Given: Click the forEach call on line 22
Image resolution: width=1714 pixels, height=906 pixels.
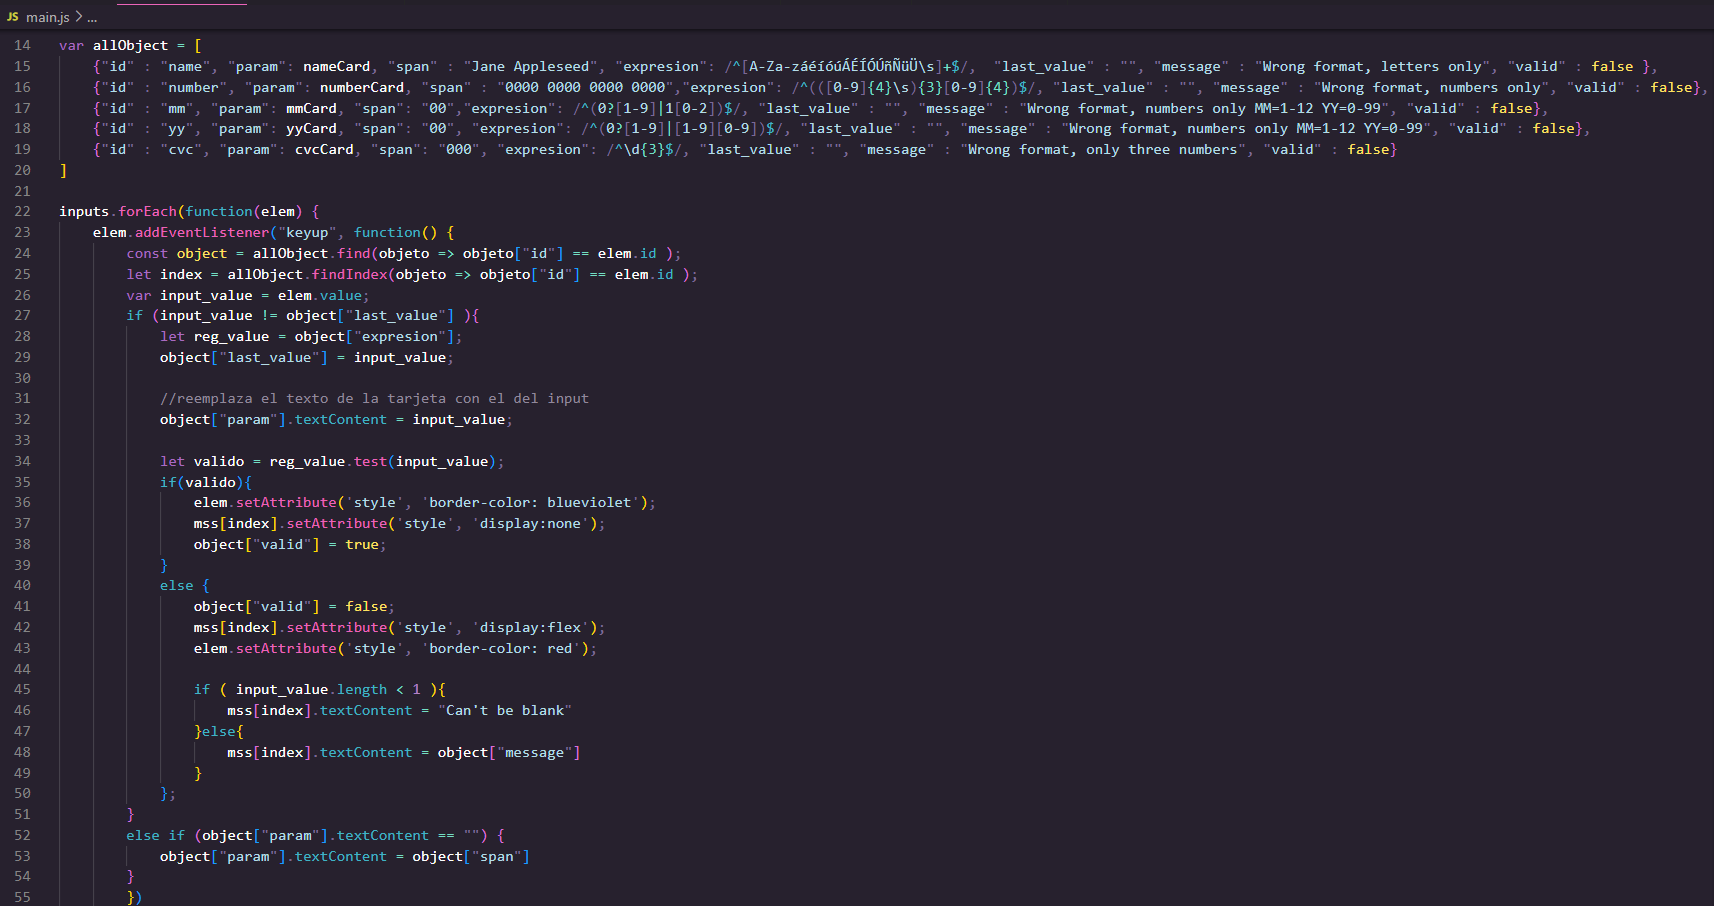Looking at the screenshot, I should coord(146,211).
